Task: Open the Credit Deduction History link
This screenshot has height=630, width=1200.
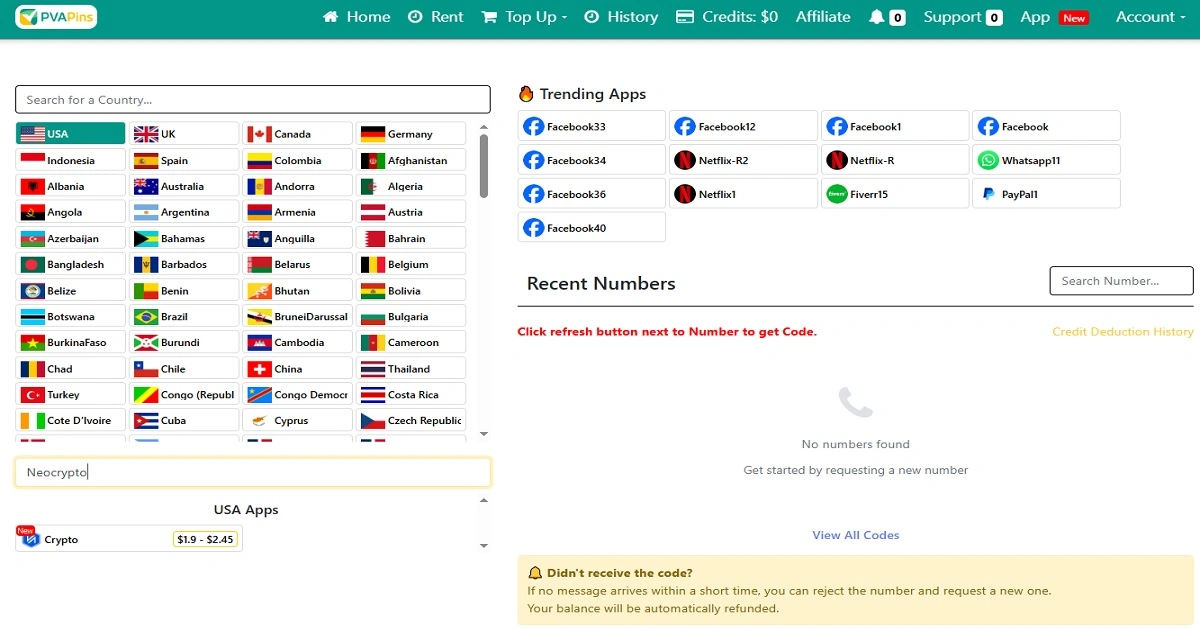Action: 1123,332
